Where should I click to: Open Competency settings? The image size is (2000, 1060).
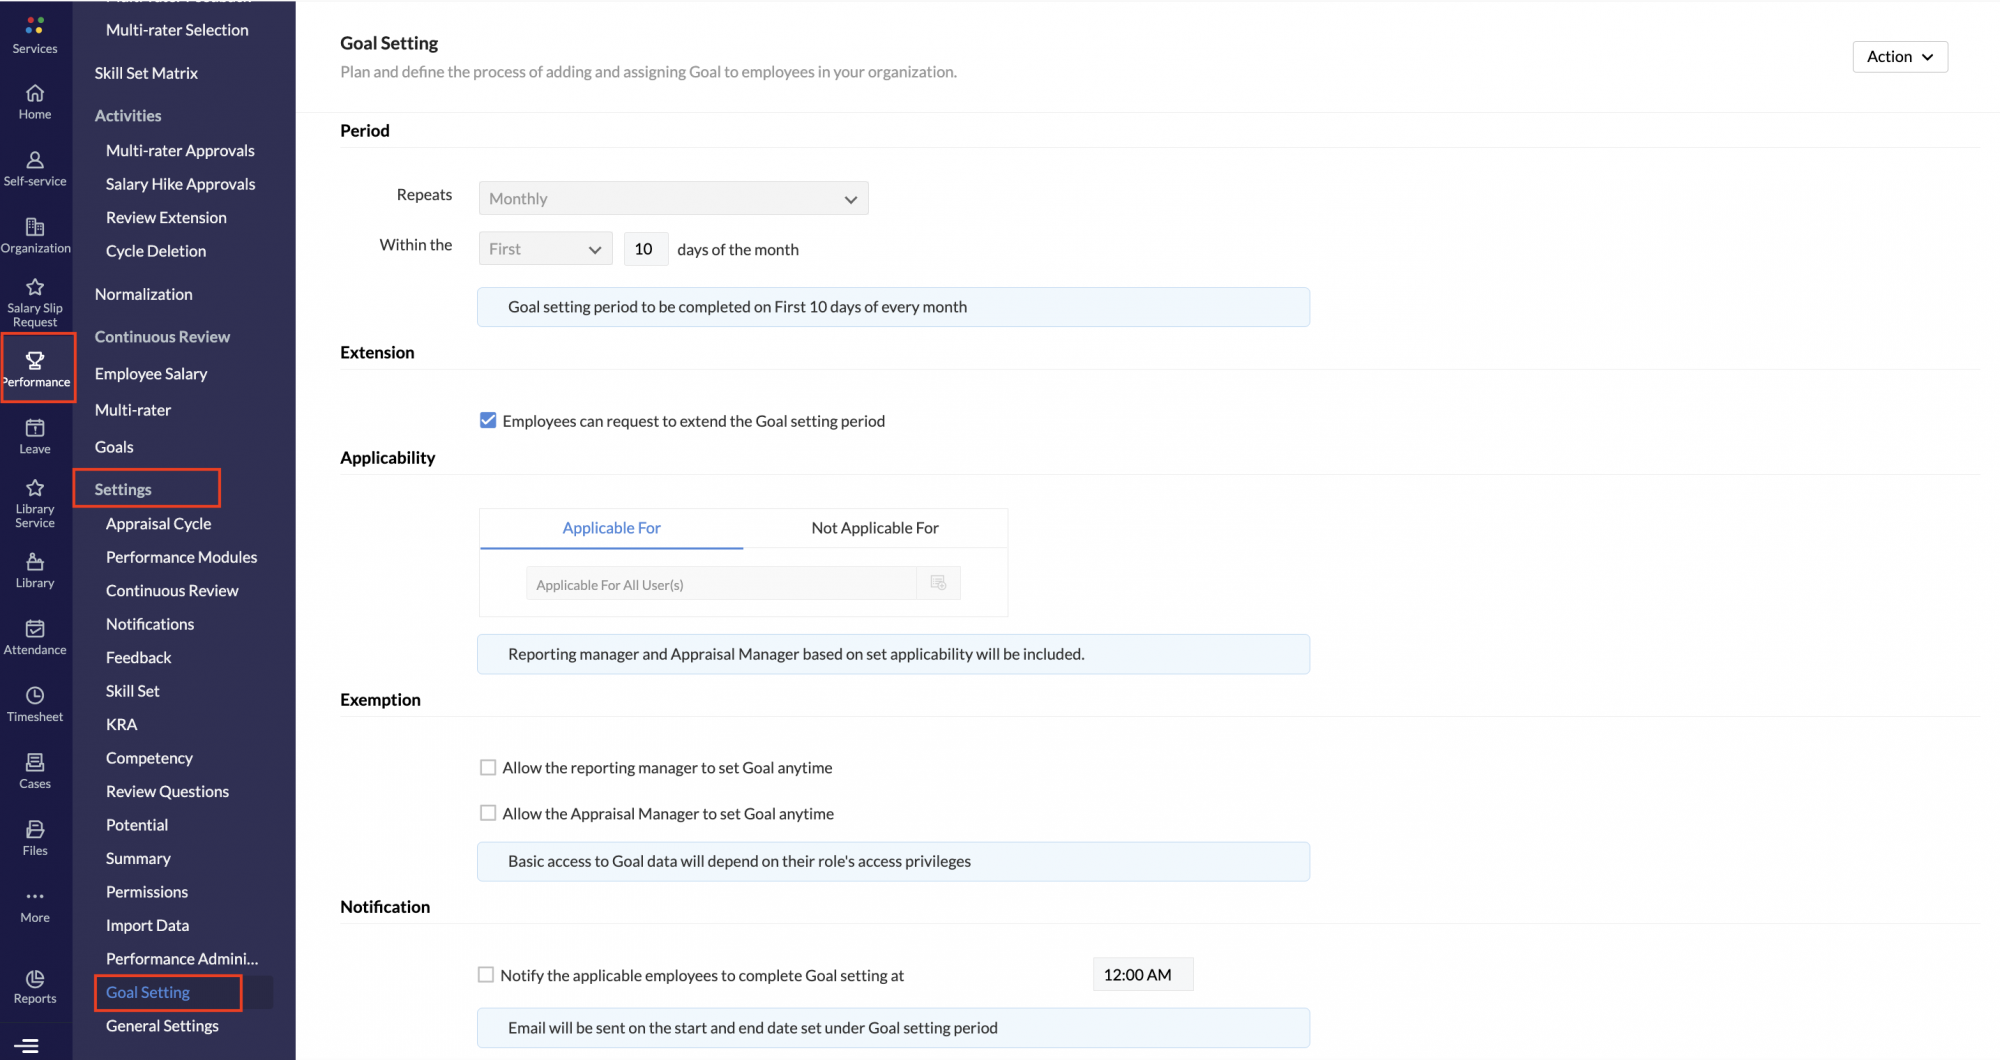pos(149,758)
